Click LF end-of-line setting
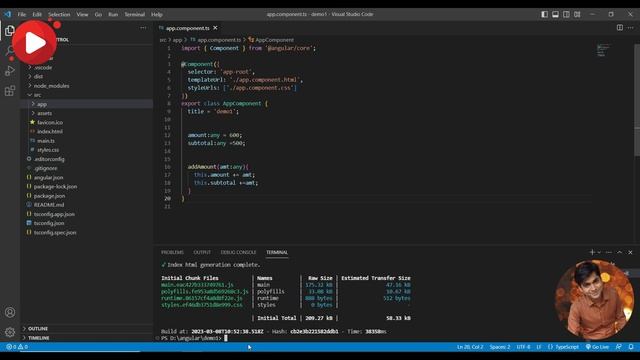 539,347
